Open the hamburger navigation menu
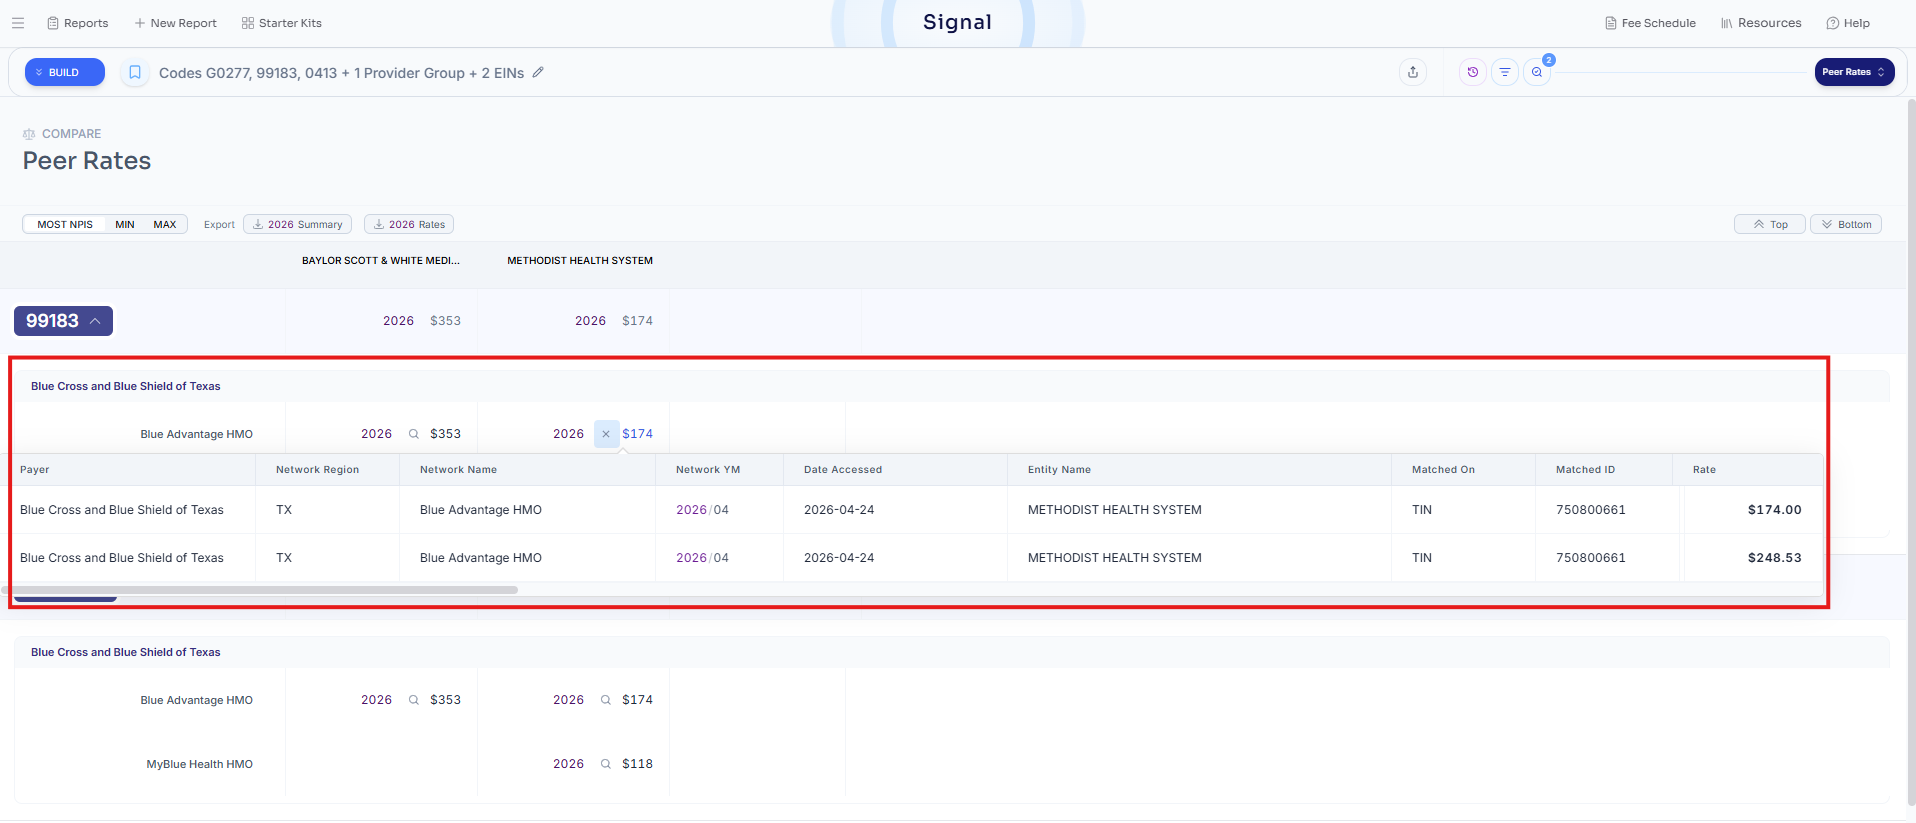This screenshot has width=1916, height=823. point(18,23)
